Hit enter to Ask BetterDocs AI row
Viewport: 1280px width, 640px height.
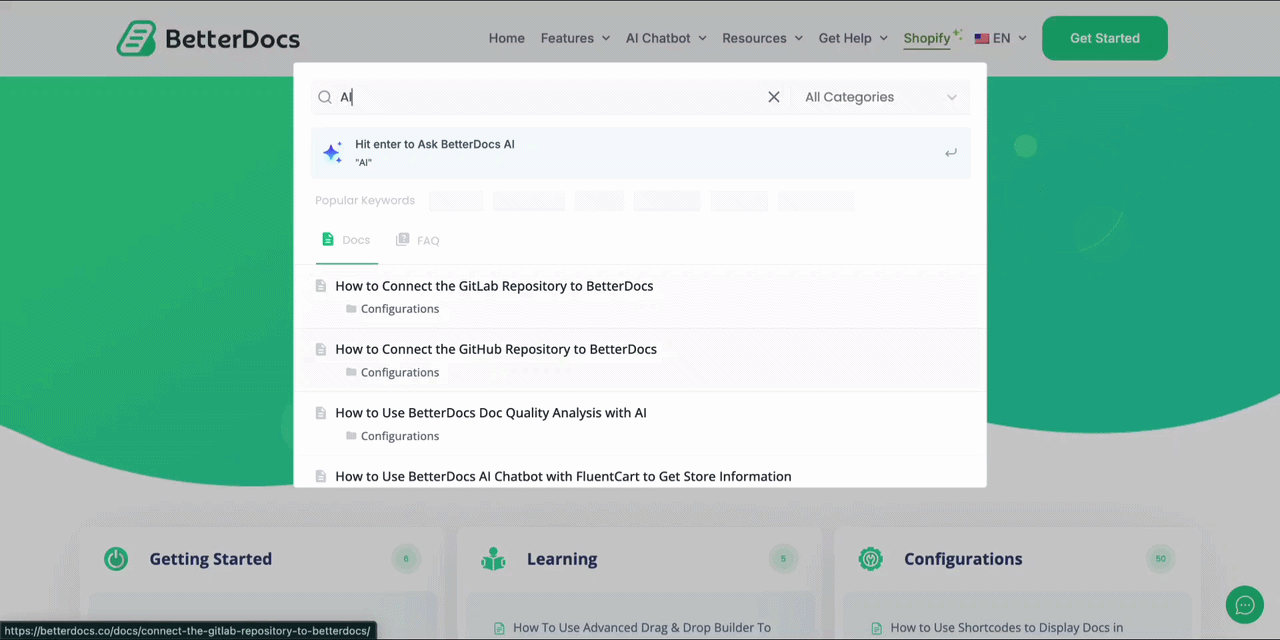[640, 153]
